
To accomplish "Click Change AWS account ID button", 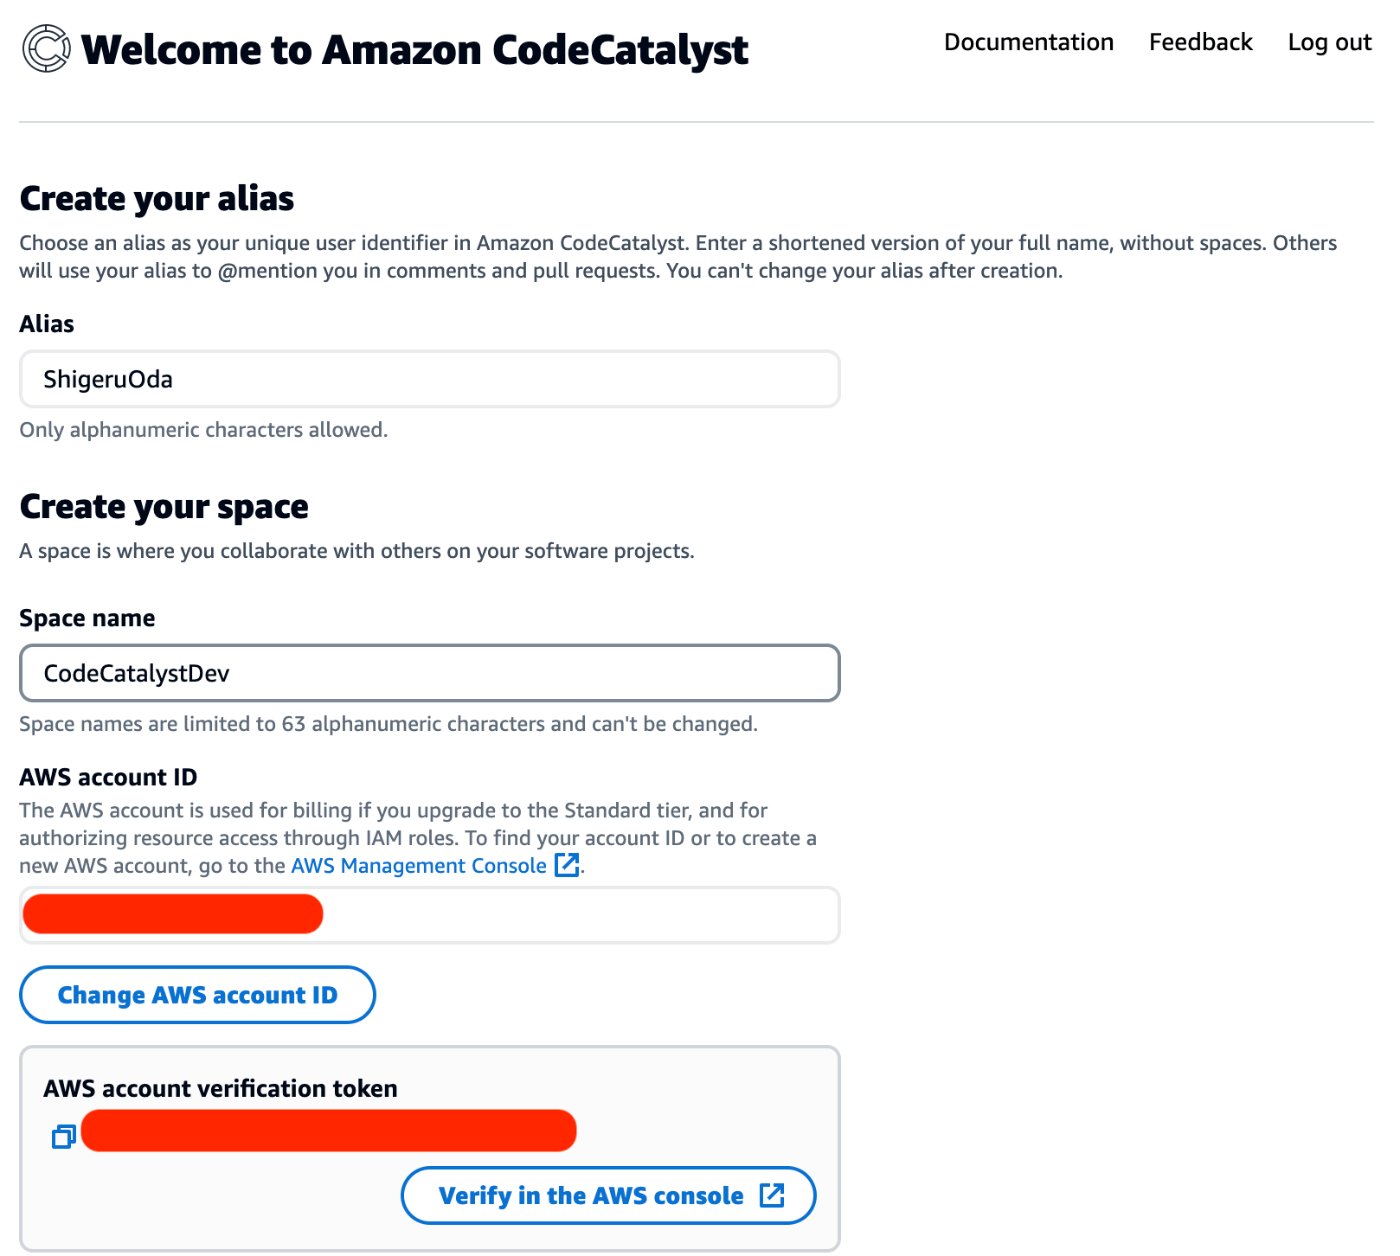I will [x=198, y=995].
